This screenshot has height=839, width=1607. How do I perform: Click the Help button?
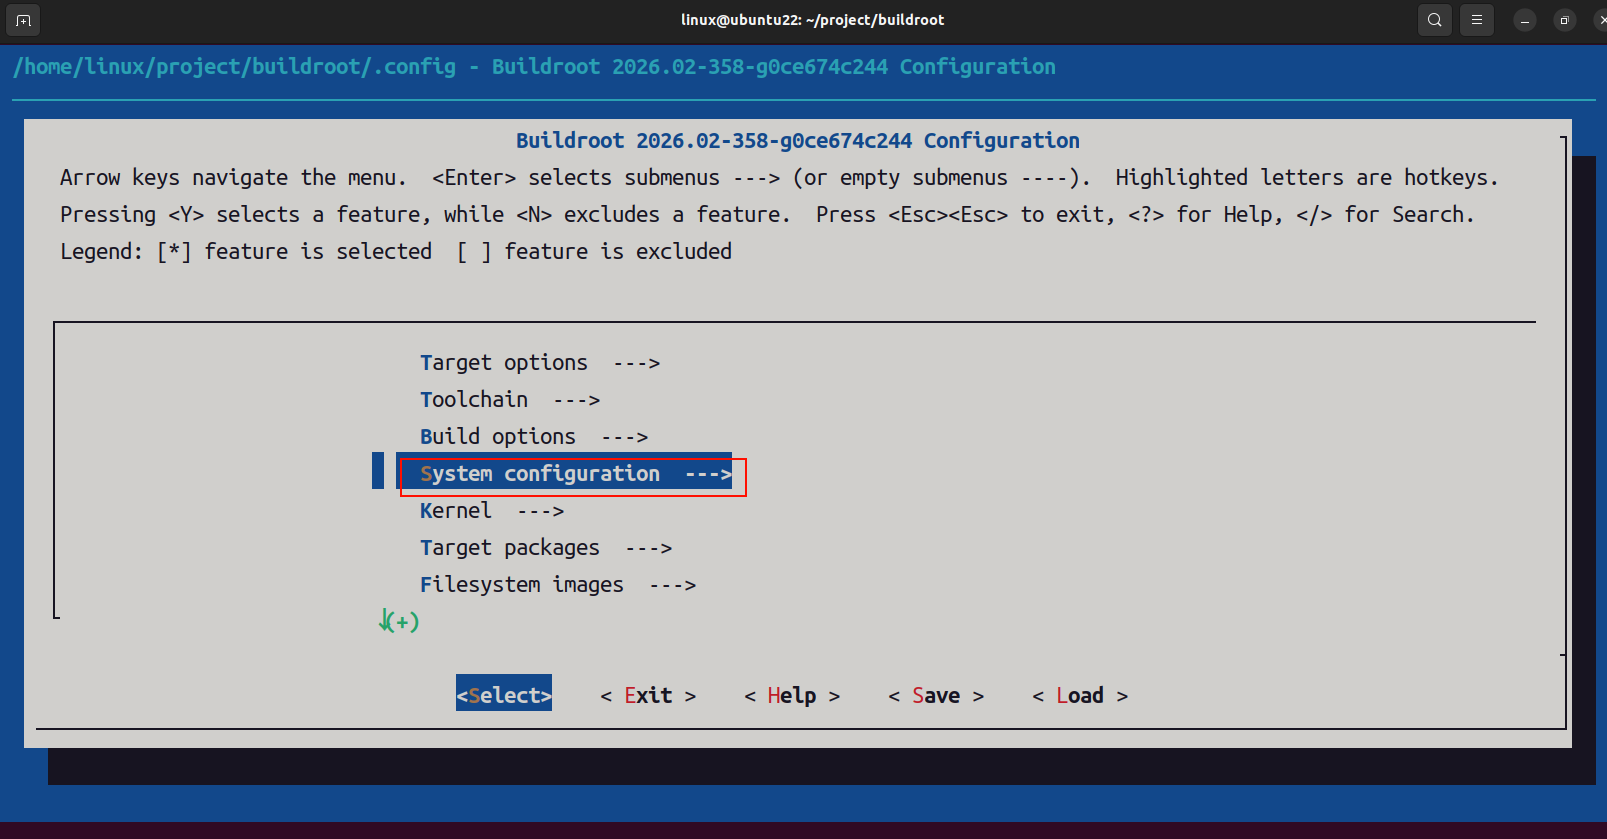[x=792, y=696]
